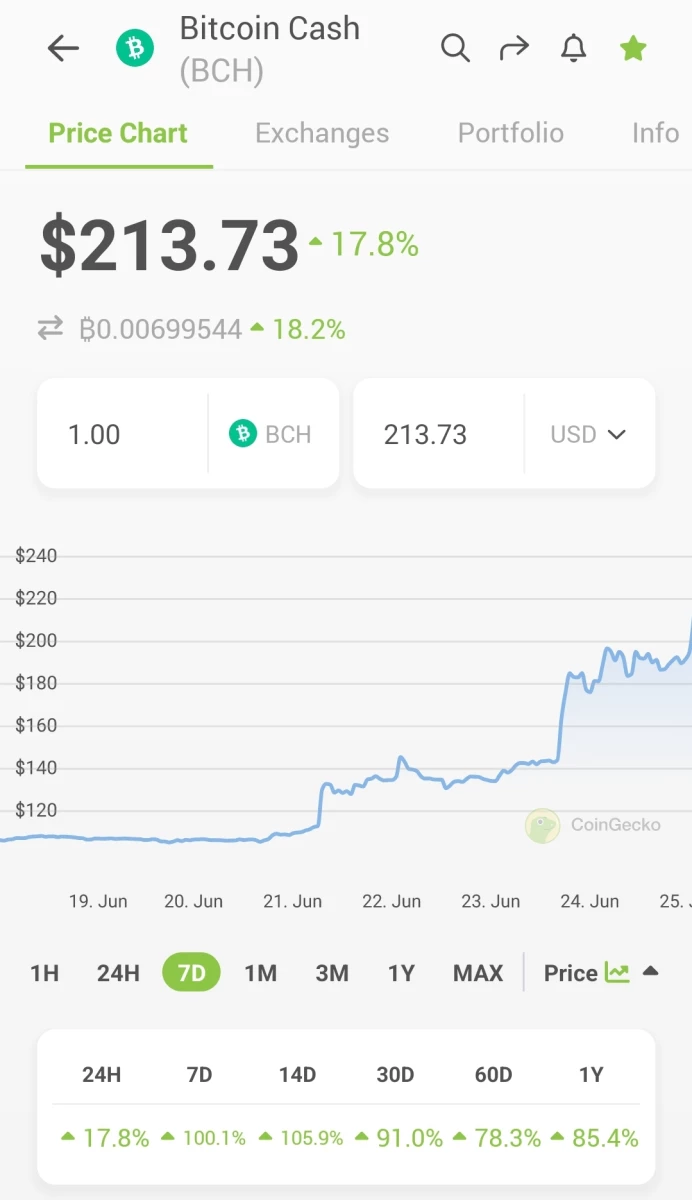Toggle the green favorite star
Viewport: 692px width, 1200px height.
(x=633, y=47)
